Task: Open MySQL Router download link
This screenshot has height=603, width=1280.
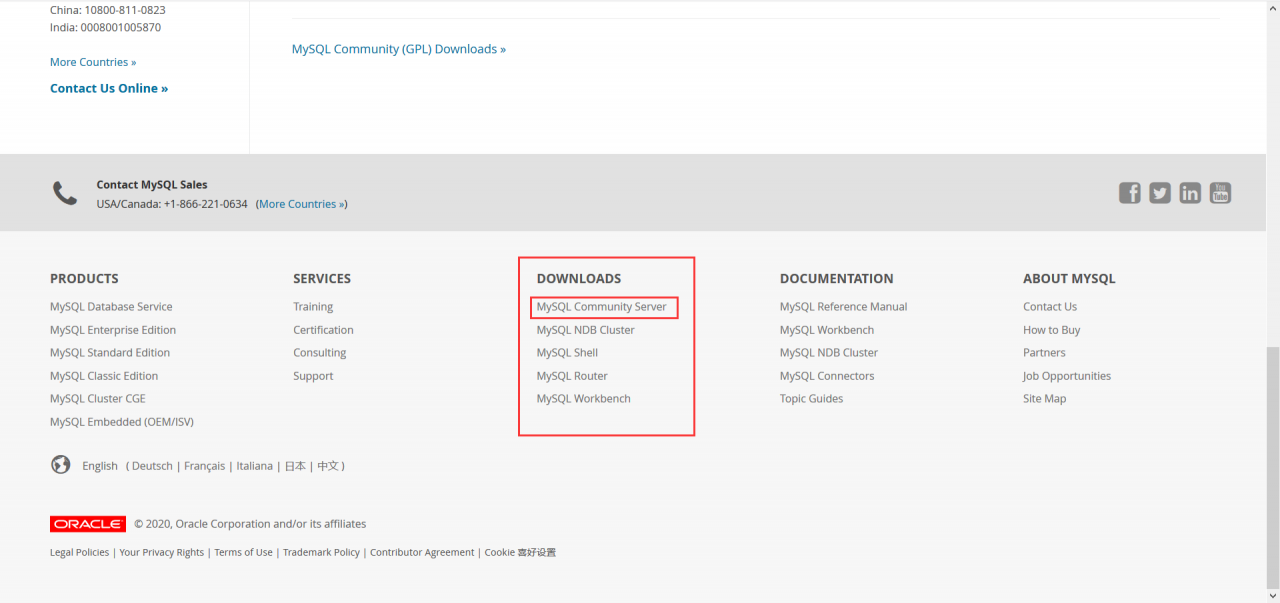Action: click(x=572, y=376)
